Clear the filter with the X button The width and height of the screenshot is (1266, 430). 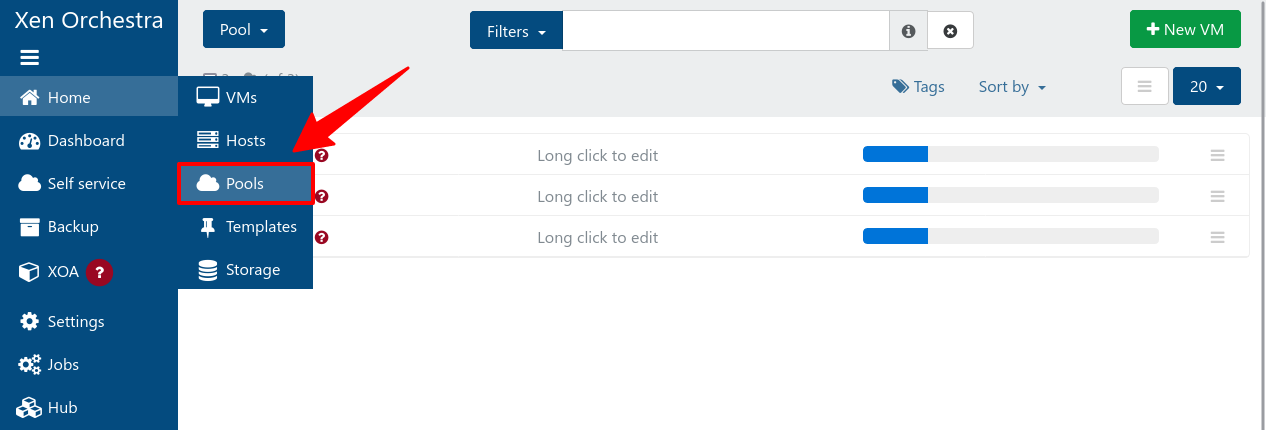click(x=950, y=31)
